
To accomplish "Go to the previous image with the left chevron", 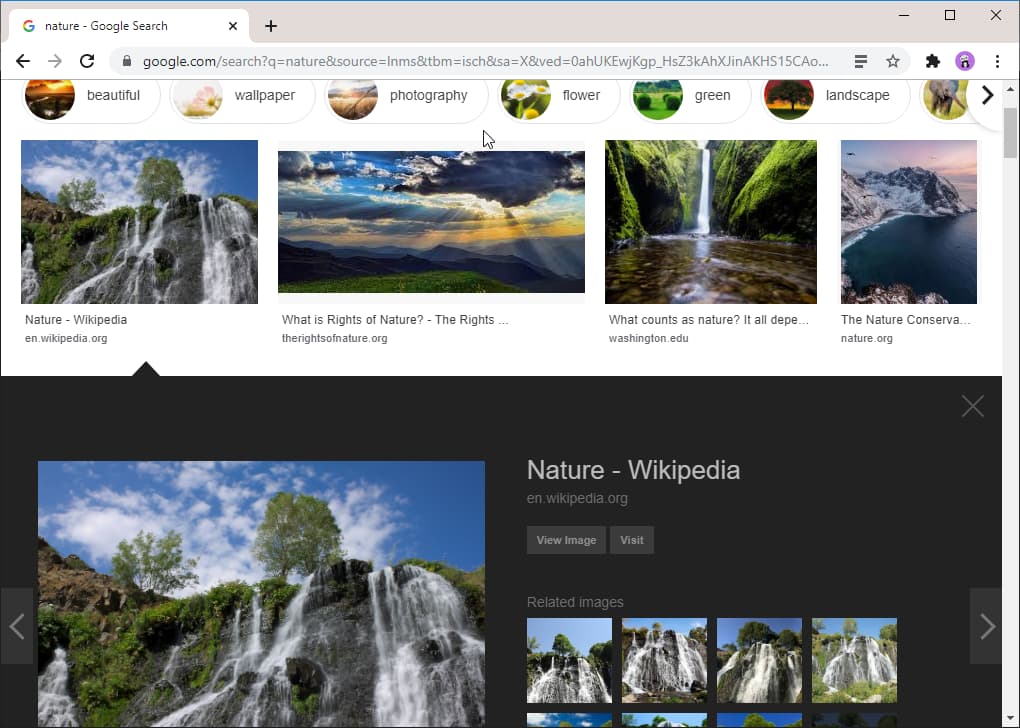I will 17,625.
